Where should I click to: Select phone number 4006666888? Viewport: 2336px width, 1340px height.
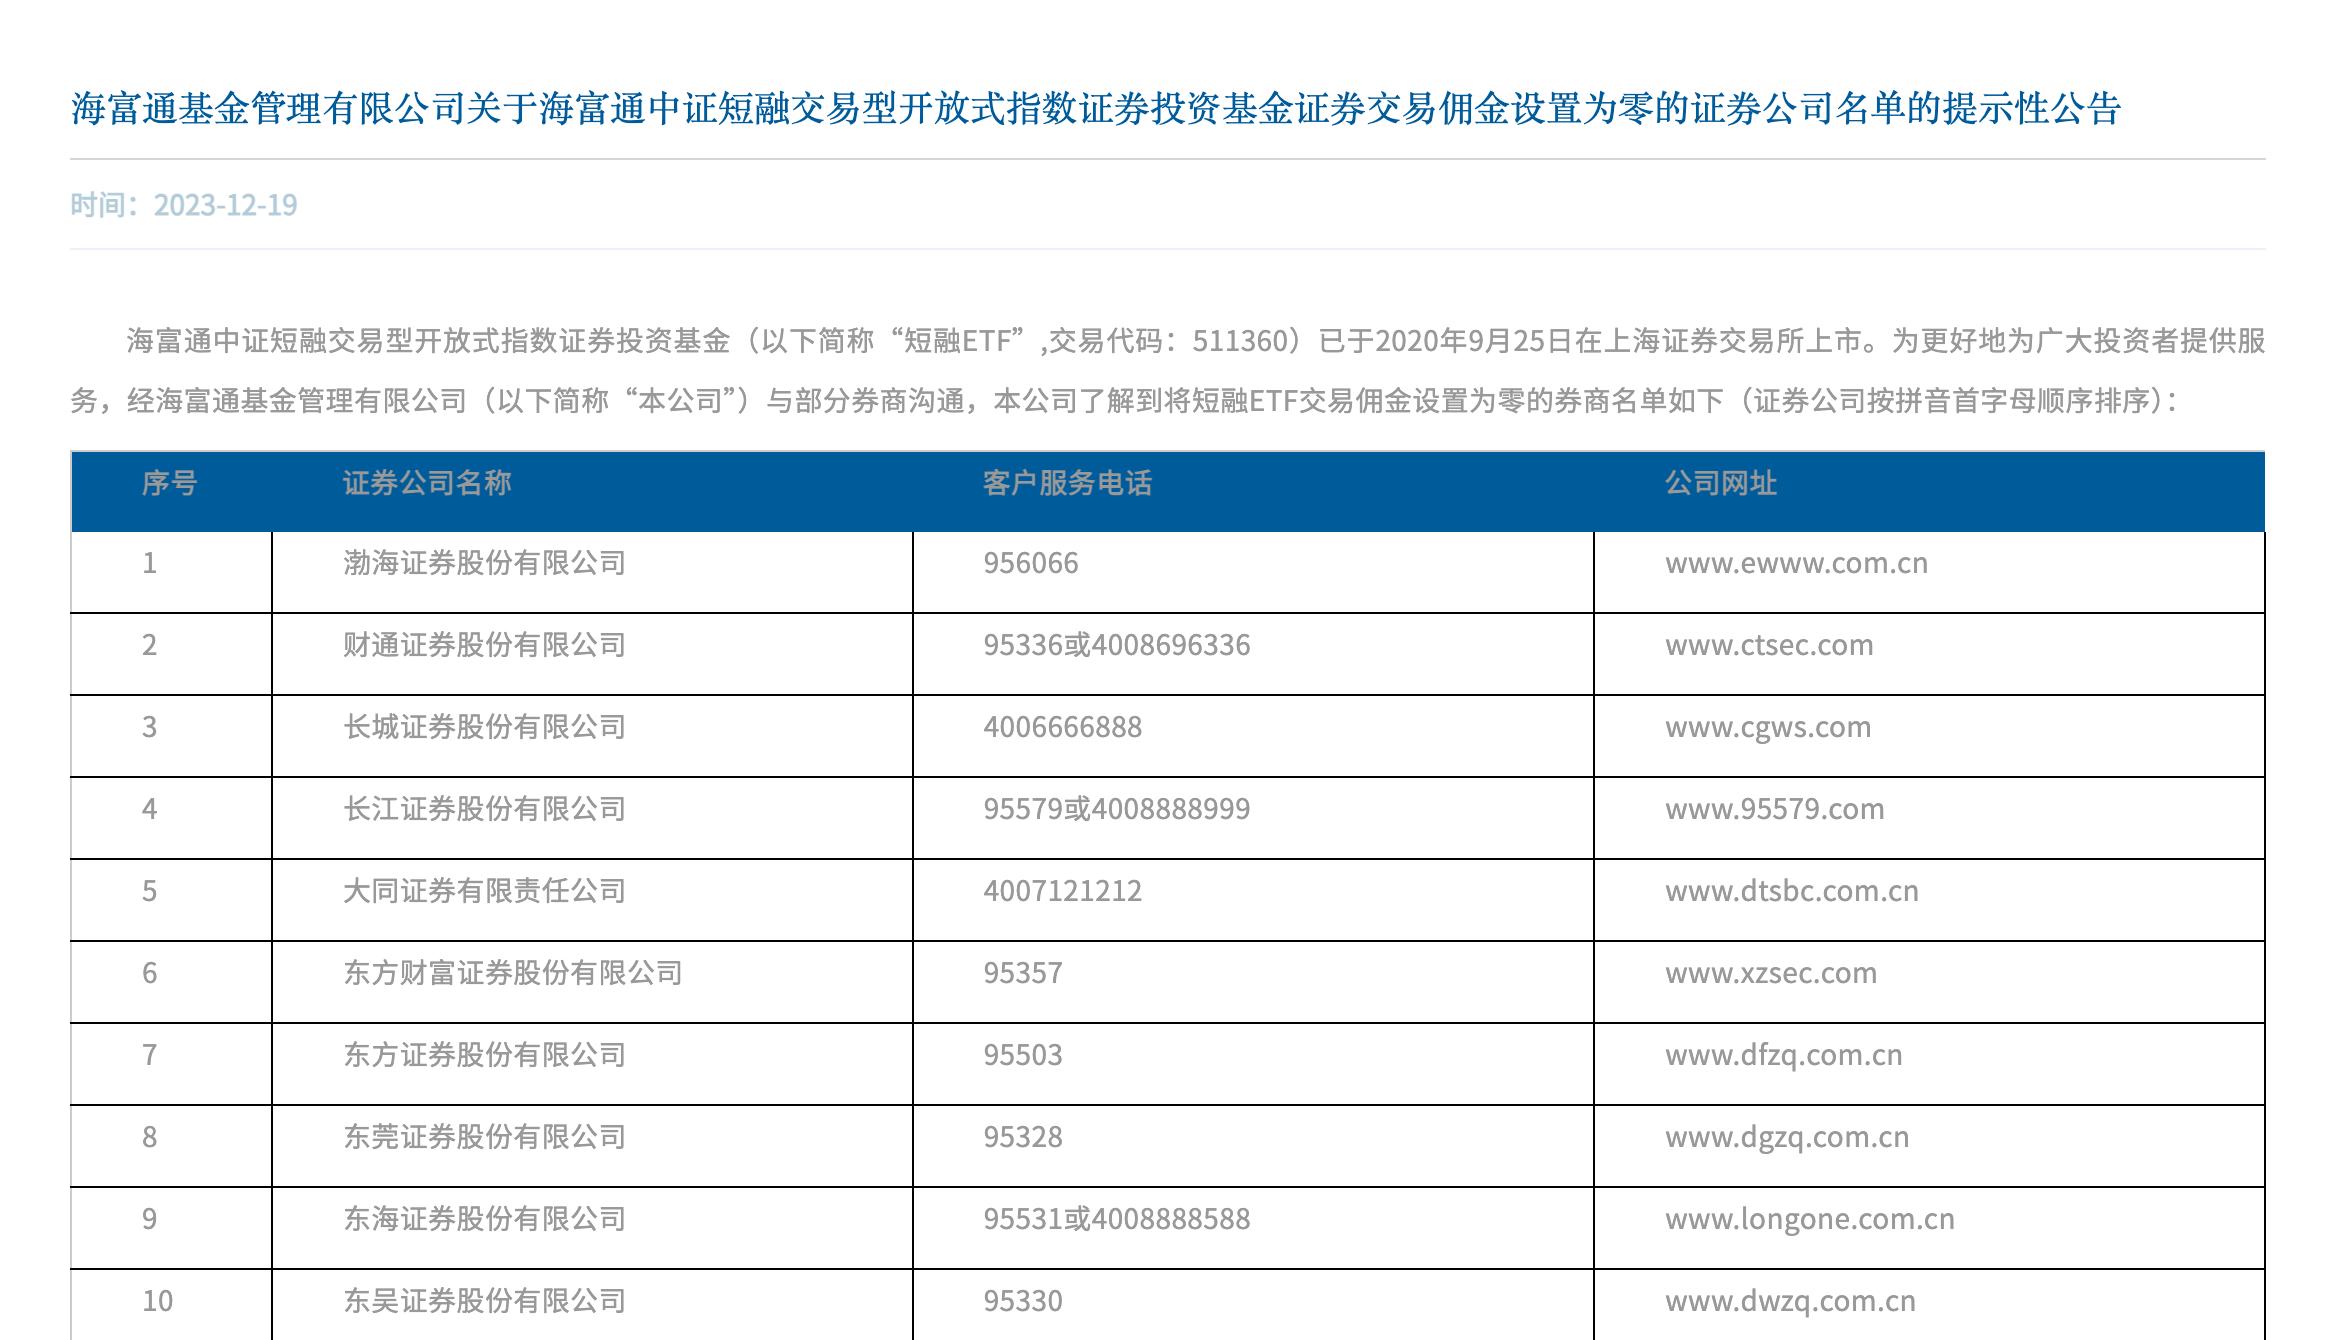[x=1062, y=727]
